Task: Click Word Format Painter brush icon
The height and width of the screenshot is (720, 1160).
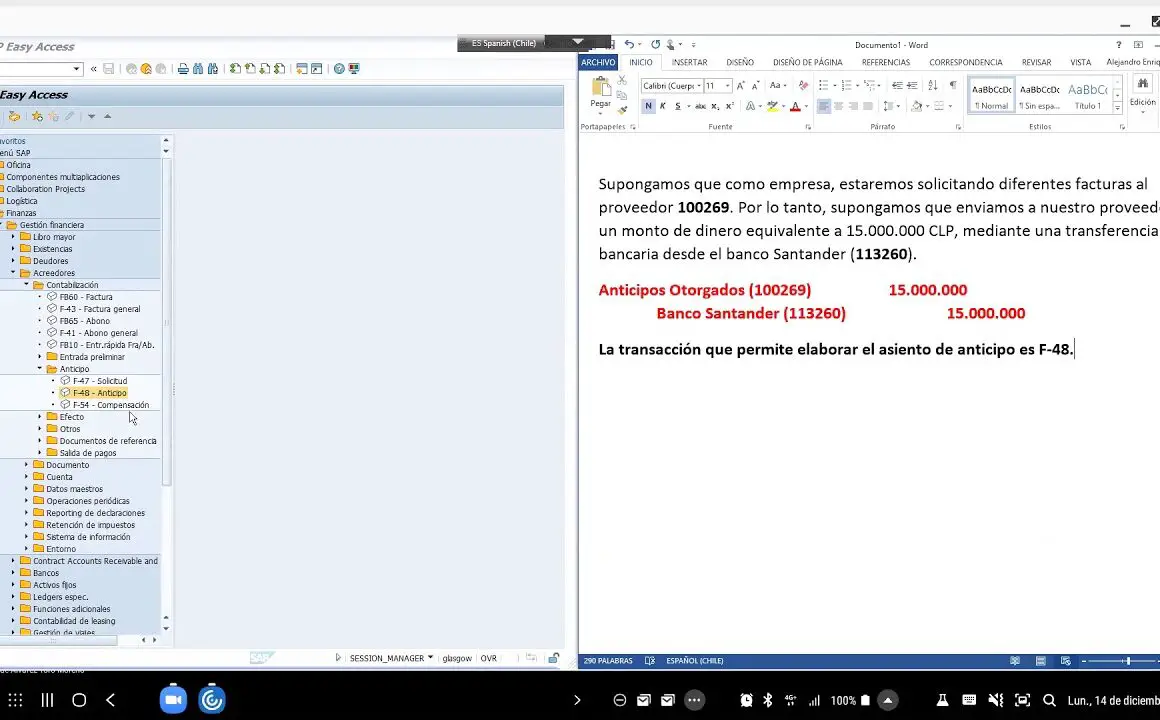Action: (622, 110)
